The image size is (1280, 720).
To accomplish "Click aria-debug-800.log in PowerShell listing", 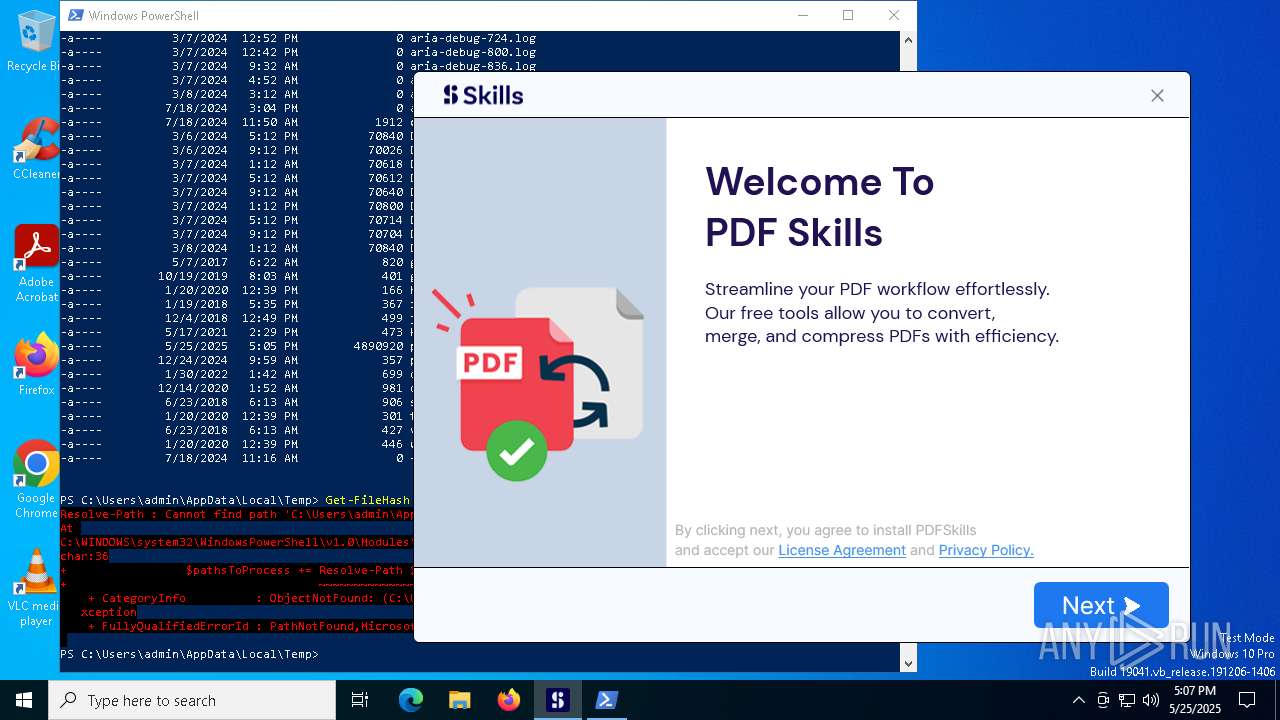I will click(x=473, y=52).
